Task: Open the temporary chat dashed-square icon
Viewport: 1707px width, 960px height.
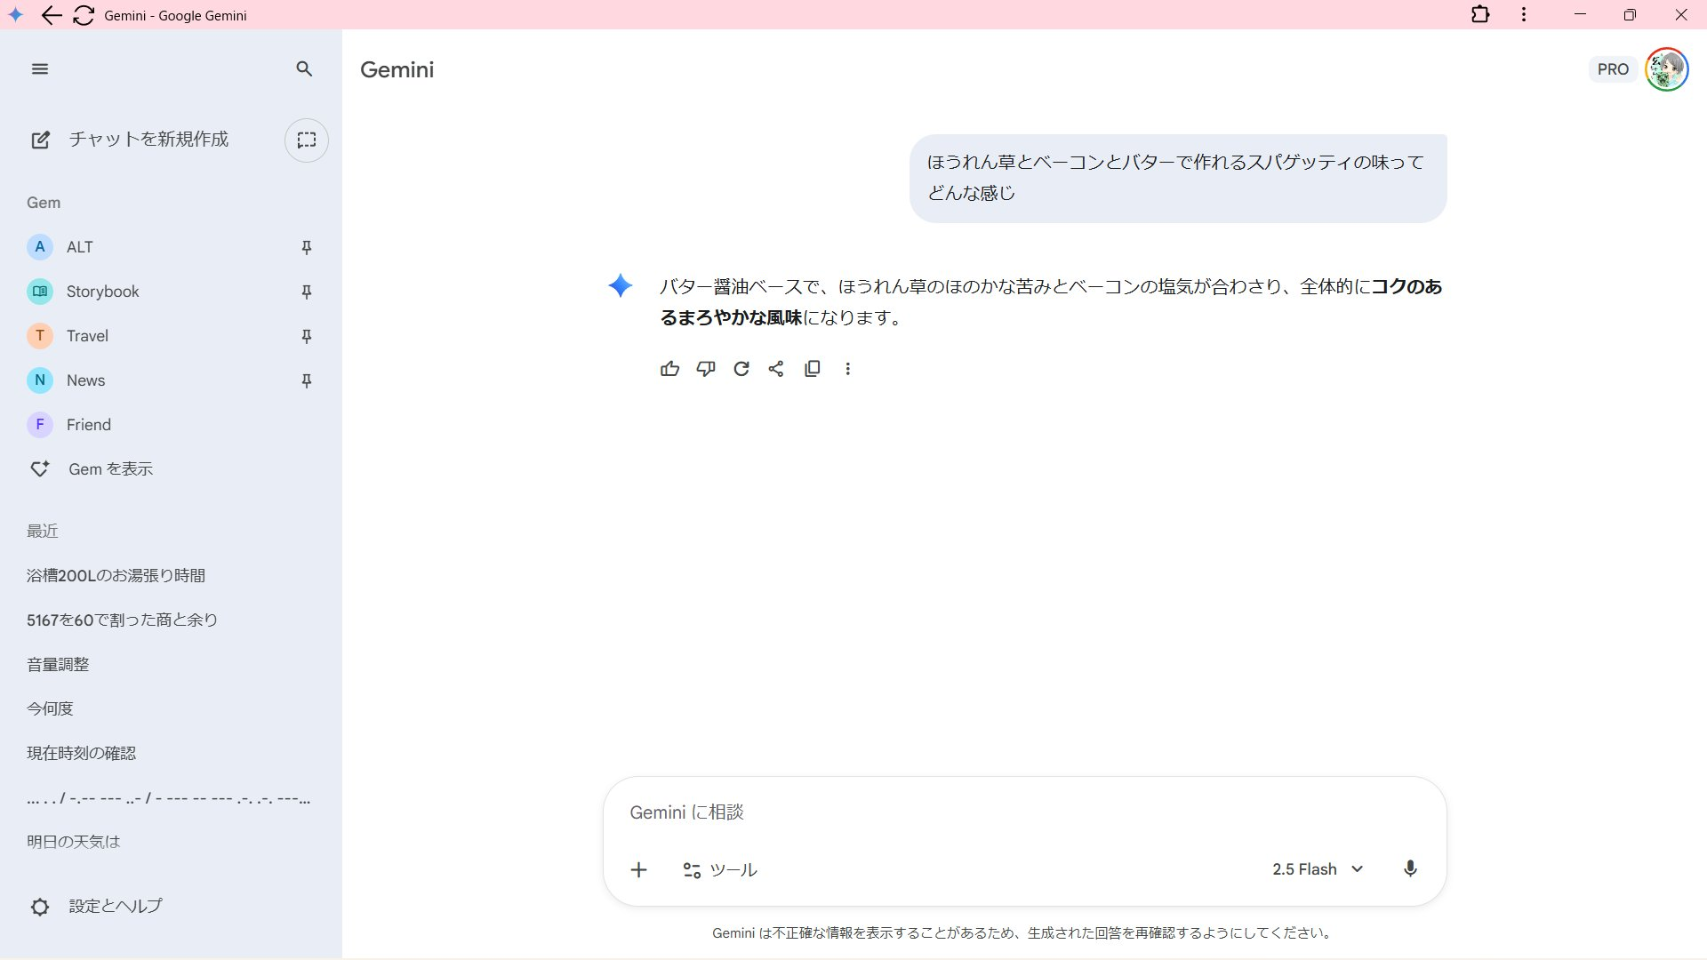Action: (x=307, y=140)
